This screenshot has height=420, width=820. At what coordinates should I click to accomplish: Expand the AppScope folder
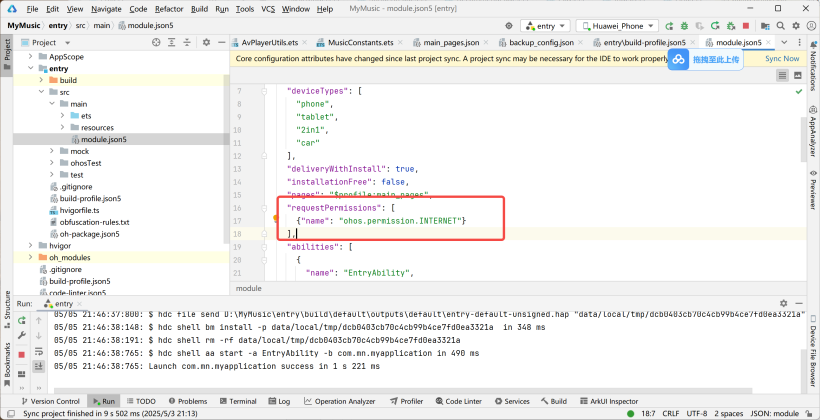point(30,56)
